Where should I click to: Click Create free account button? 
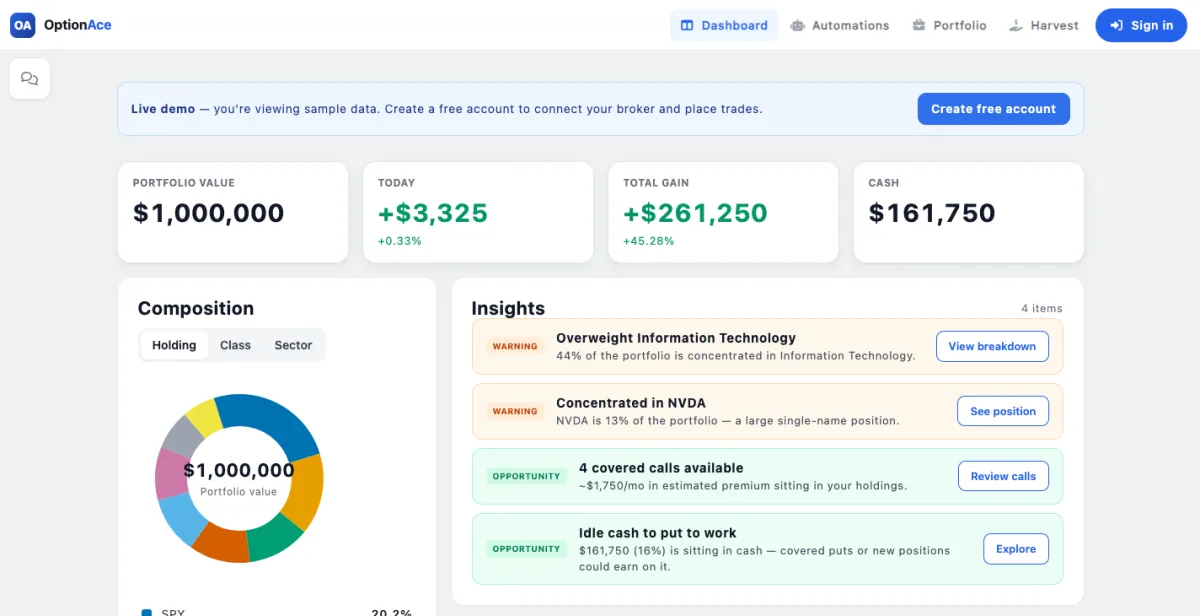click(993, 109)
